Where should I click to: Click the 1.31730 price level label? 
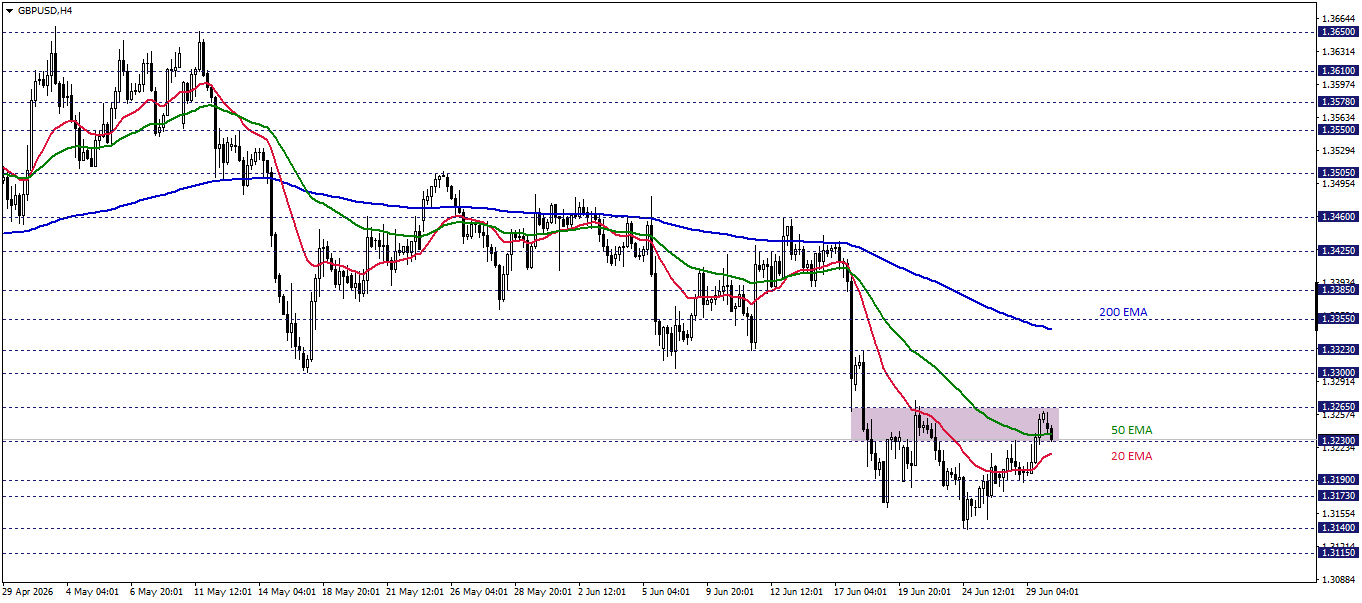click(x=1338, y=496)
